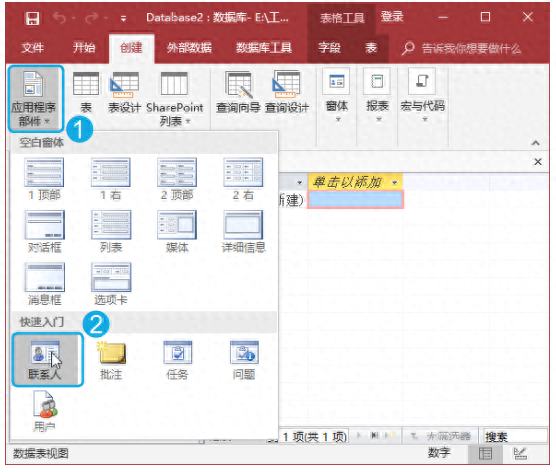The height and width of the screenshot is (472, 556).
Task: Switch to the 字段 tab
Action: (x=329, y=48)
